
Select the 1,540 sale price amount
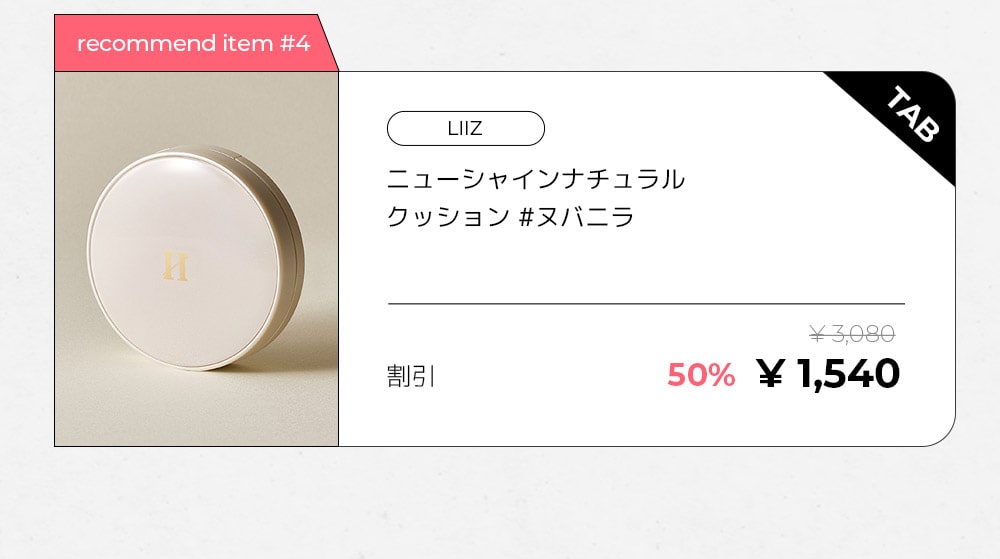tap(846, 374)
